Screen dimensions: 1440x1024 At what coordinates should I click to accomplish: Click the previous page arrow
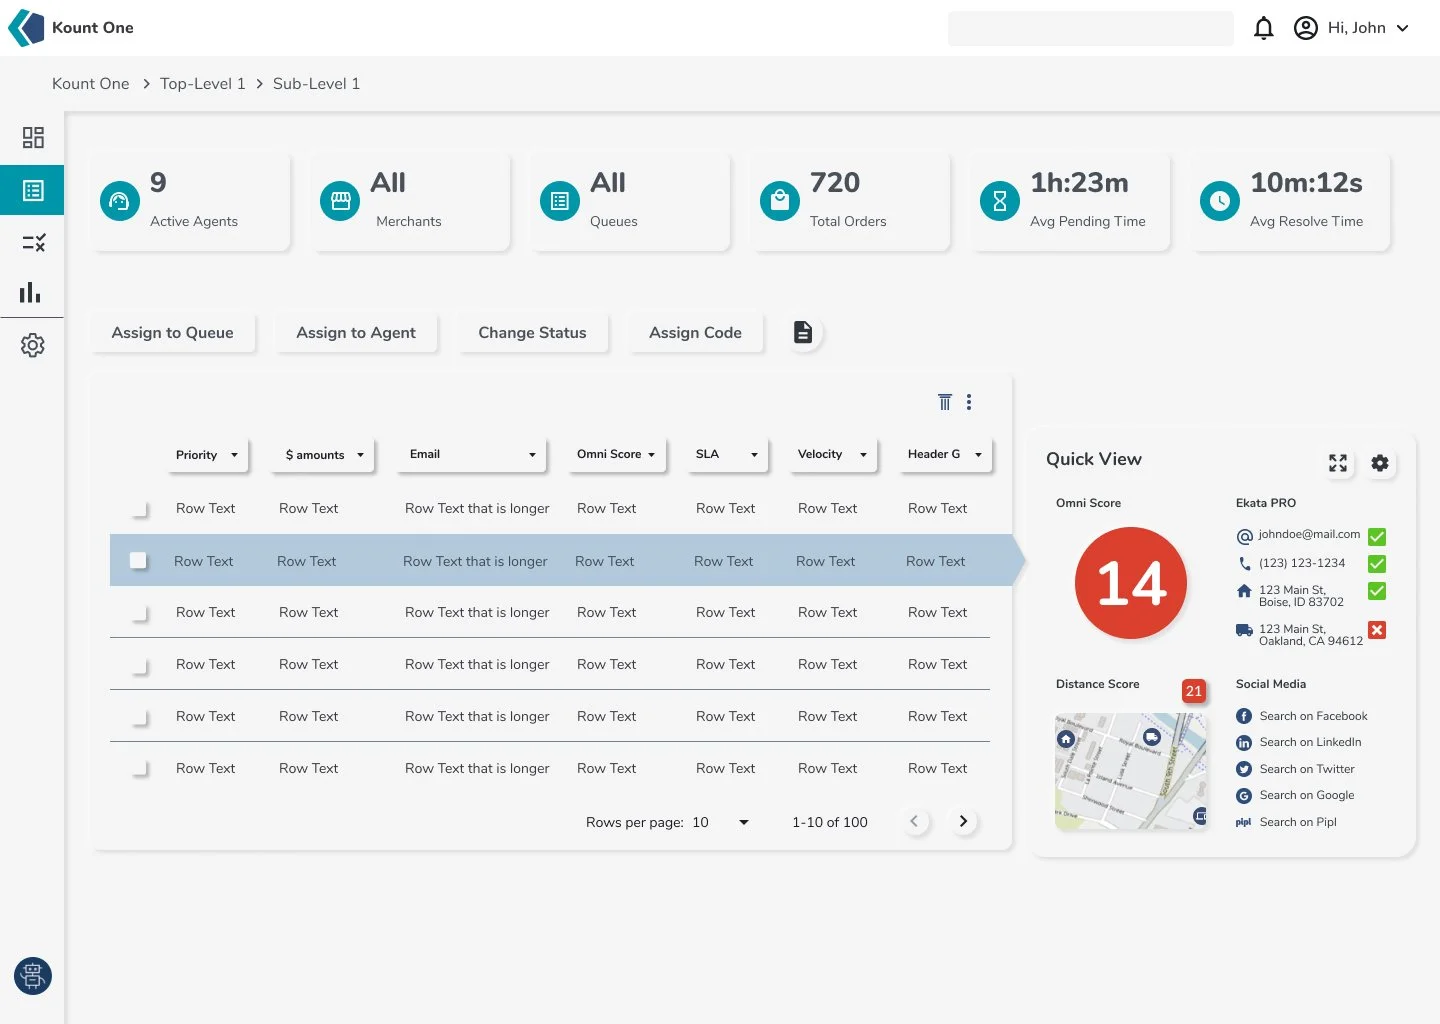(914, 821)
